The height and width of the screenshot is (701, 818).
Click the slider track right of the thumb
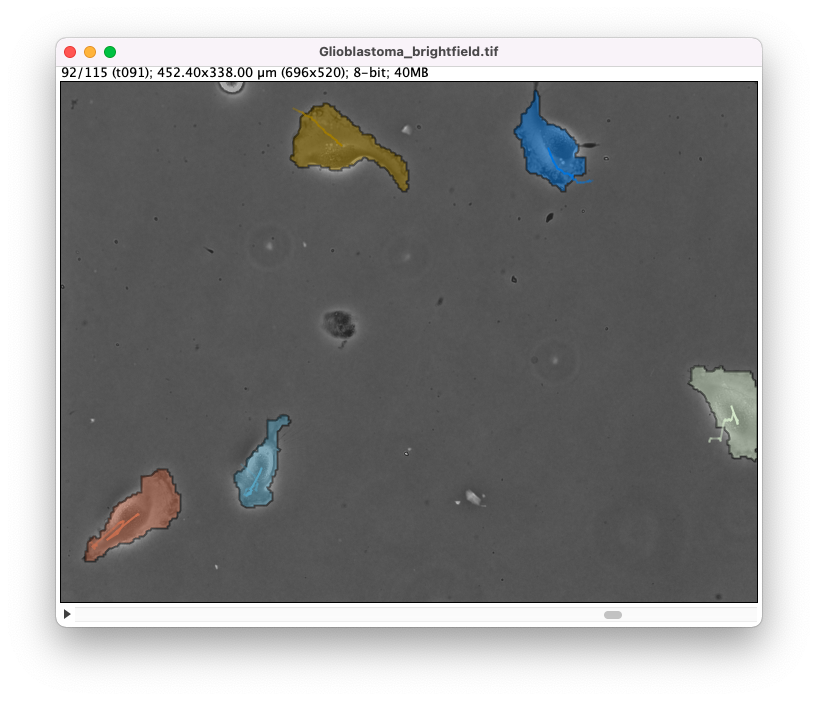click(x=690, y=615)
